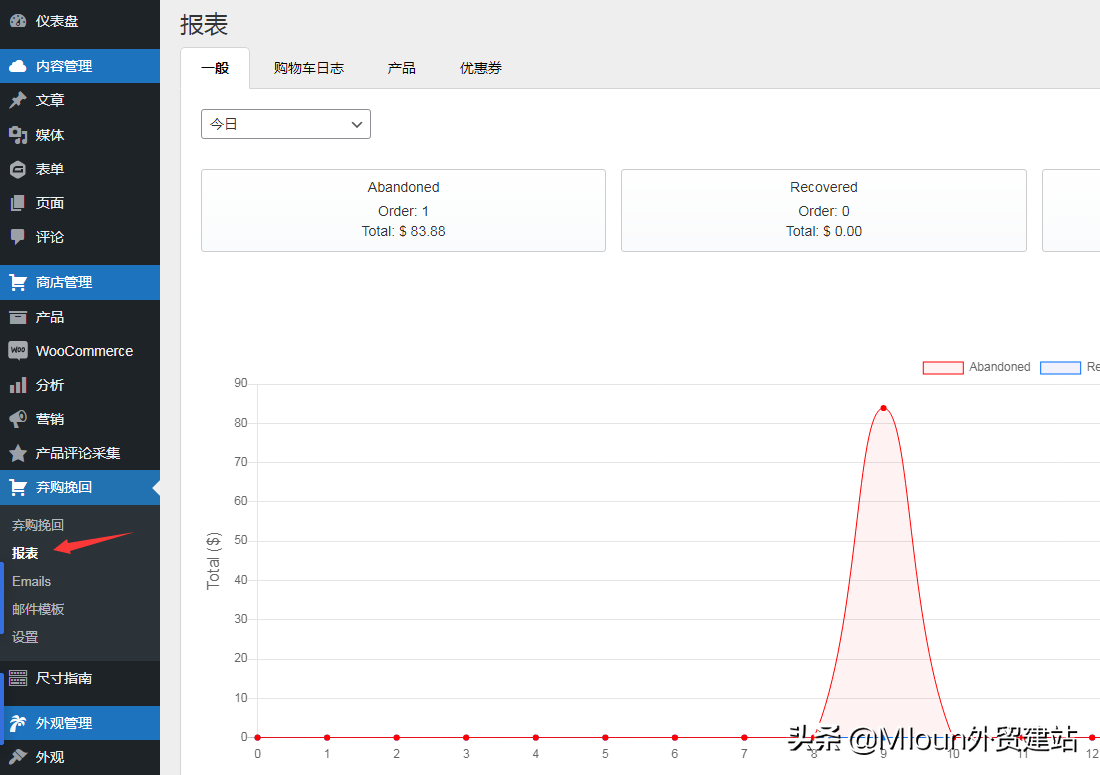Image resolution: width=1100 pixels, height=775 pixels.
Task: Click the cart icon beside 弃购挽回 menu
Action: tap(18, 487)
